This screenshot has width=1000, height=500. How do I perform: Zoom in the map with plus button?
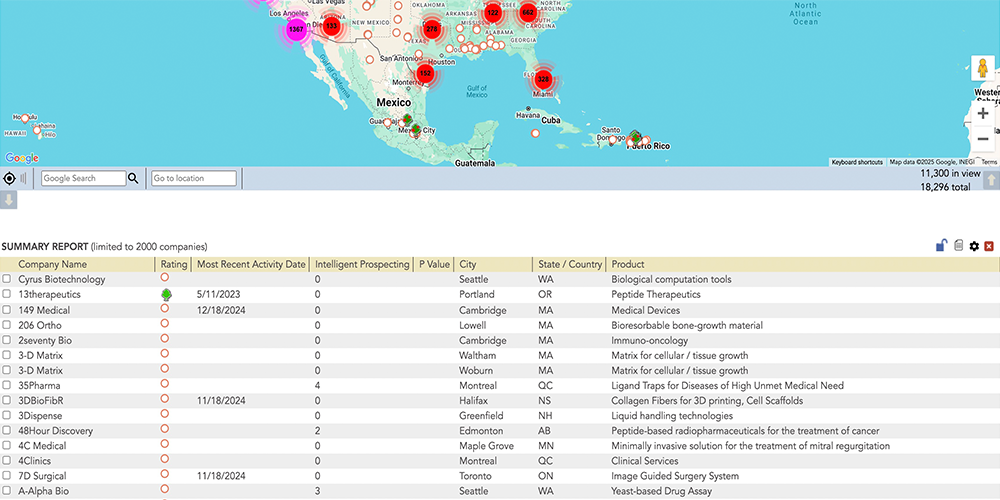coord(983,114)
